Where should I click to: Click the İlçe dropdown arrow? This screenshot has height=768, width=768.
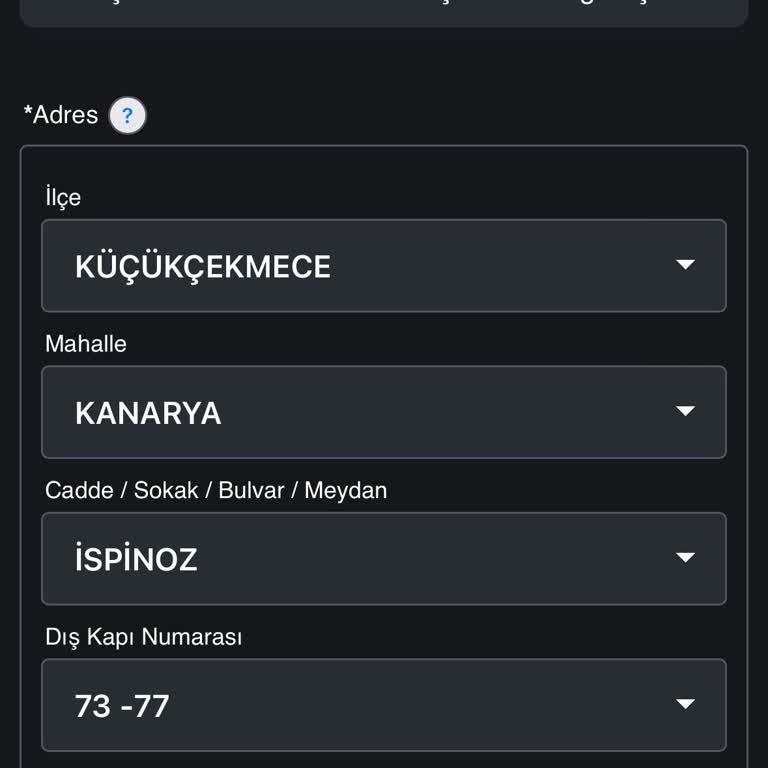[x=685, y=265]
